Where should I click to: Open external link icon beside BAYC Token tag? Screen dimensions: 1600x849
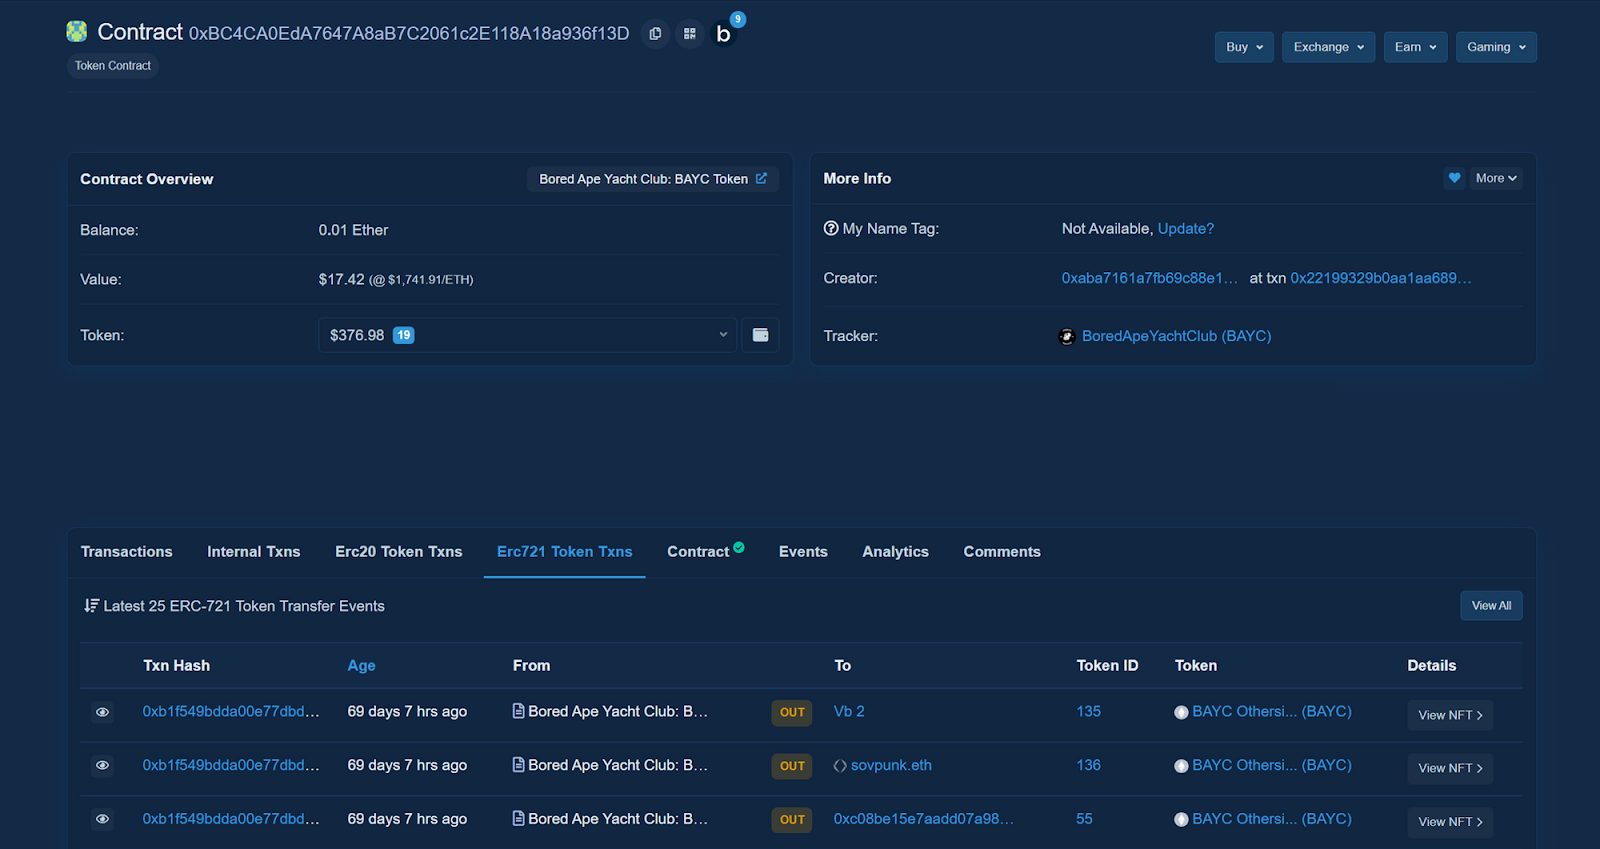(761, 179)
